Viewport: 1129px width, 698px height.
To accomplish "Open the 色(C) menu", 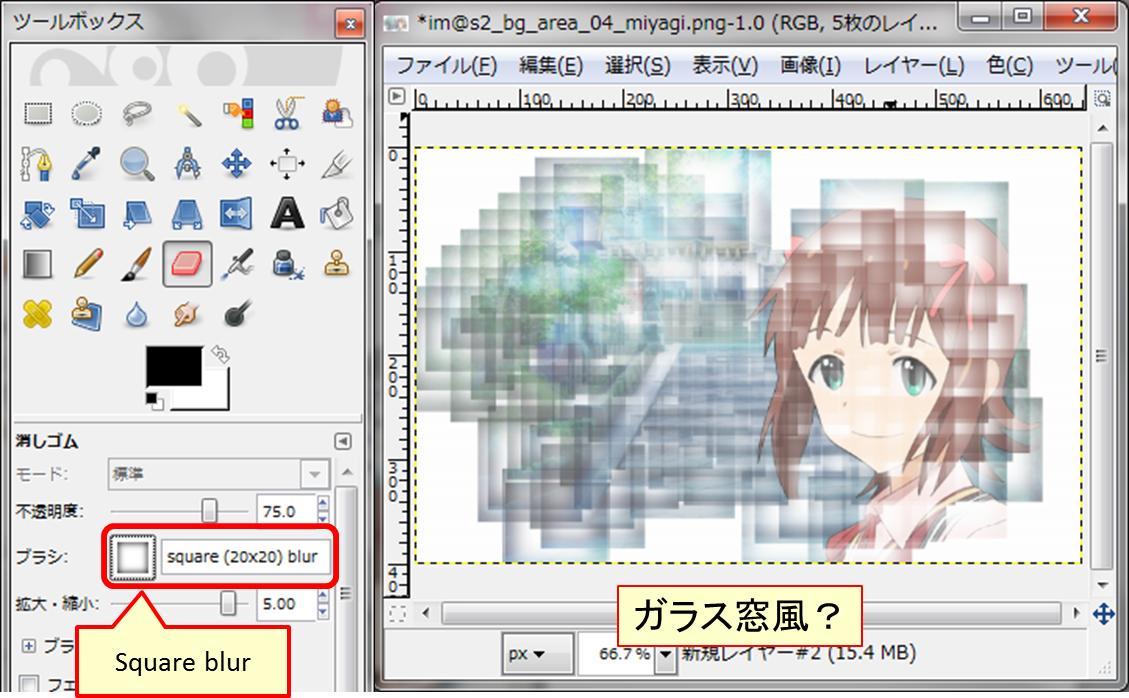I will 1009,66.
